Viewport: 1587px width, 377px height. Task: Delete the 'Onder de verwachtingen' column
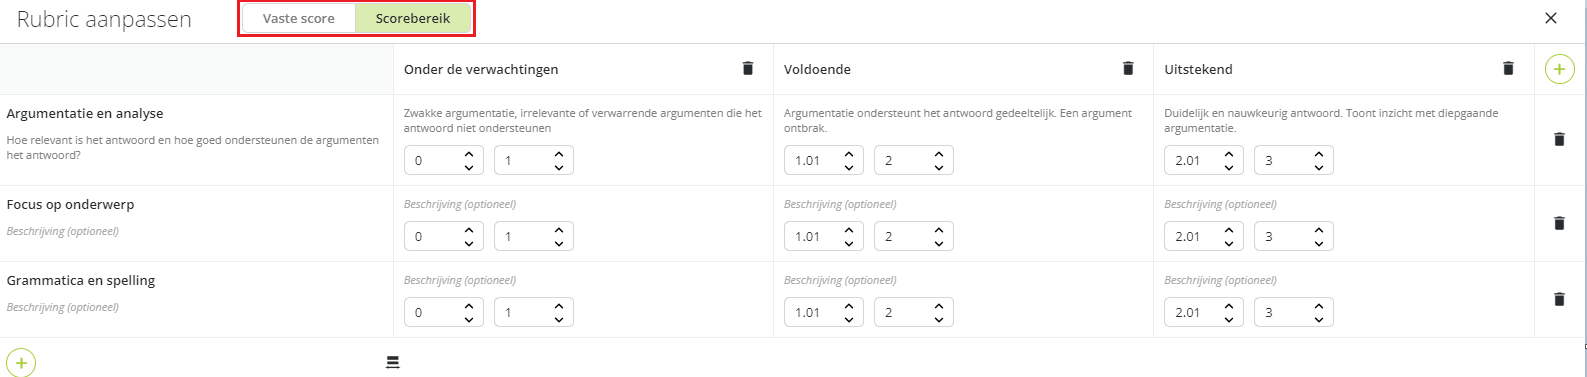coord(747,68)
